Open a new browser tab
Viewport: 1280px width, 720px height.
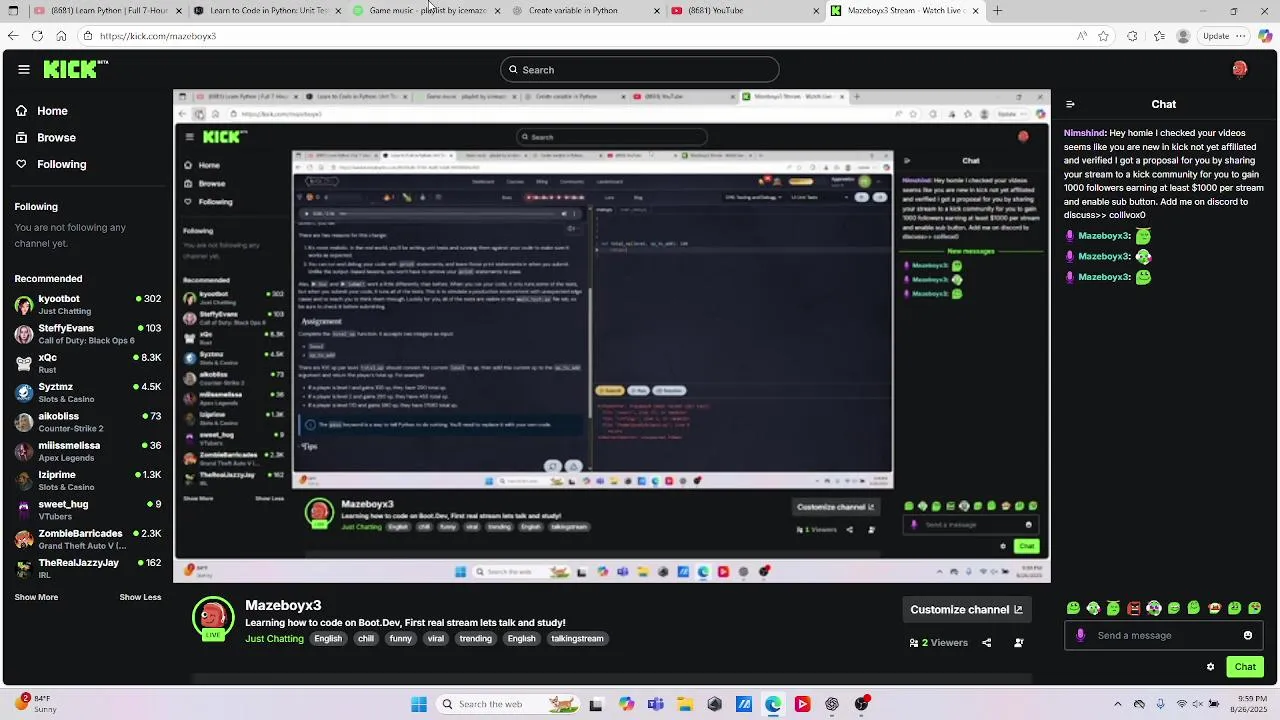(997, 11)
